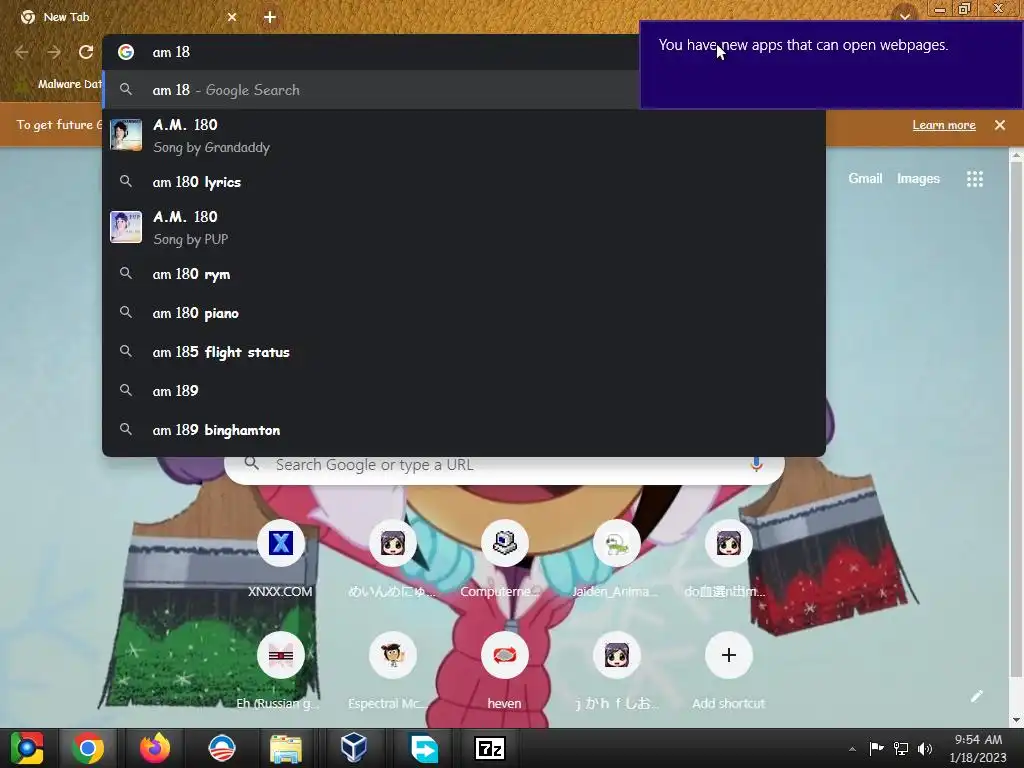Click the taskbar clock showing 9:54 AM
This screenshot has height=768, width=1024.
[978, 748]
